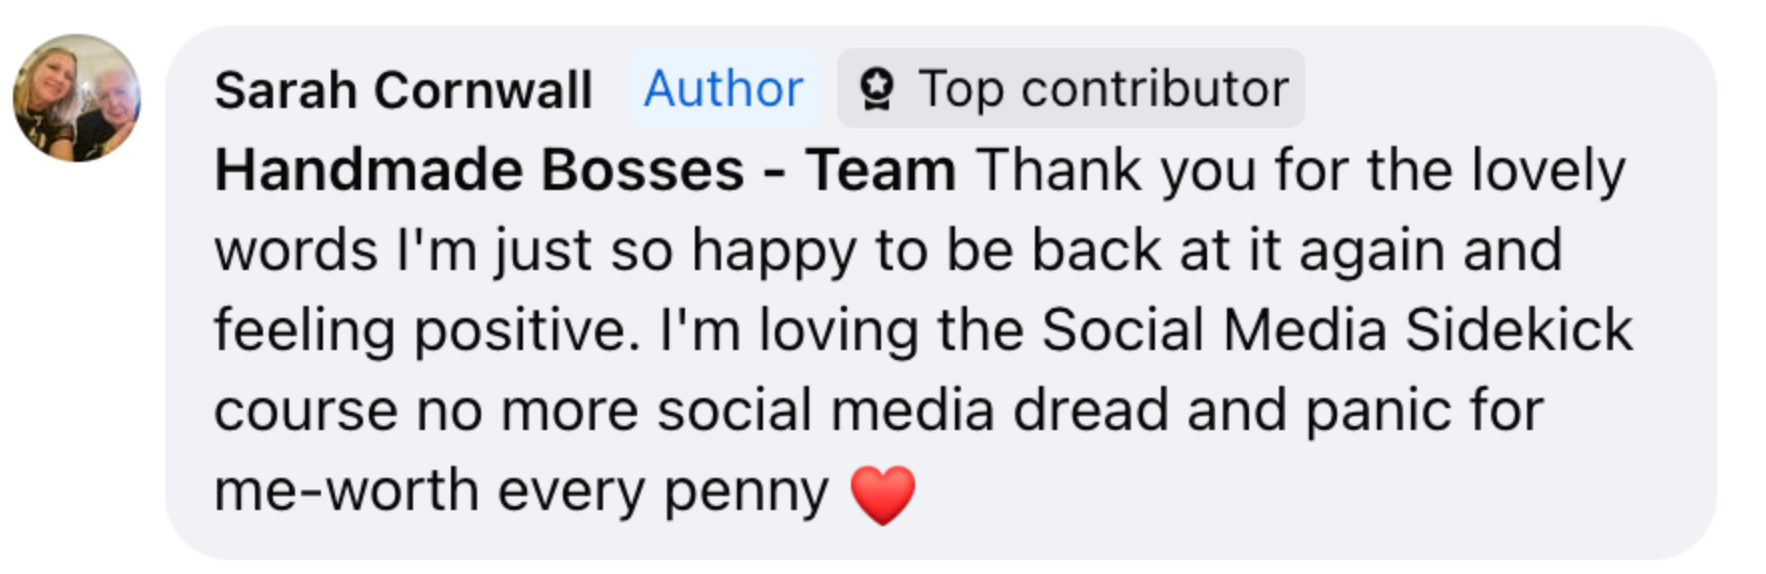The width and height of the screenshot is (1766, 574).
Task: Click the "Social Media Sidekick" text
Action: 1336,330
